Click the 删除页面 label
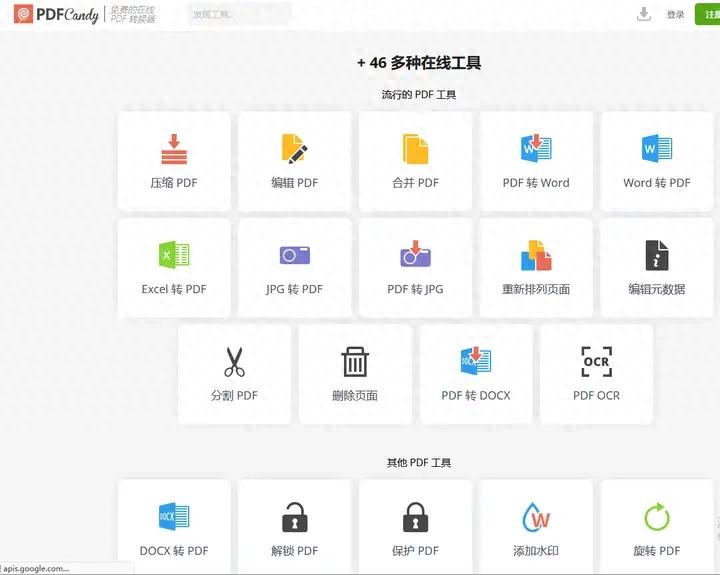This screenshot has height=575, width=720. (355, 395)
